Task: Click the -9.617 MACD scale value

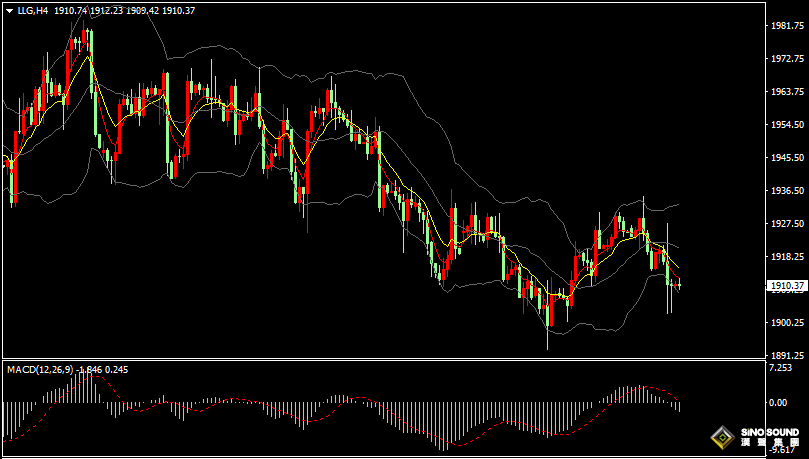Action: coord(782,450)
